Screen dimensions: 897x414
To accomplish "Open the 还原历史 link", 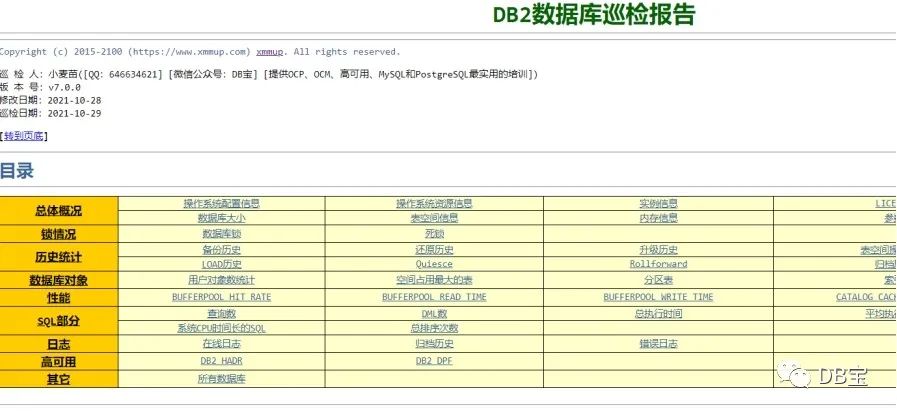I will (434, 250).
